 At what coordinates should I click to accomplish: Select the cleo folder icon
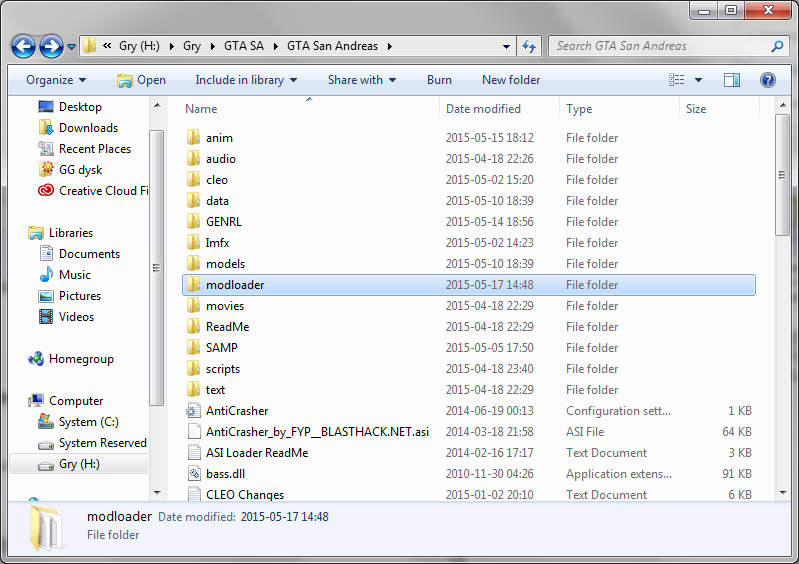pos(193,179)
